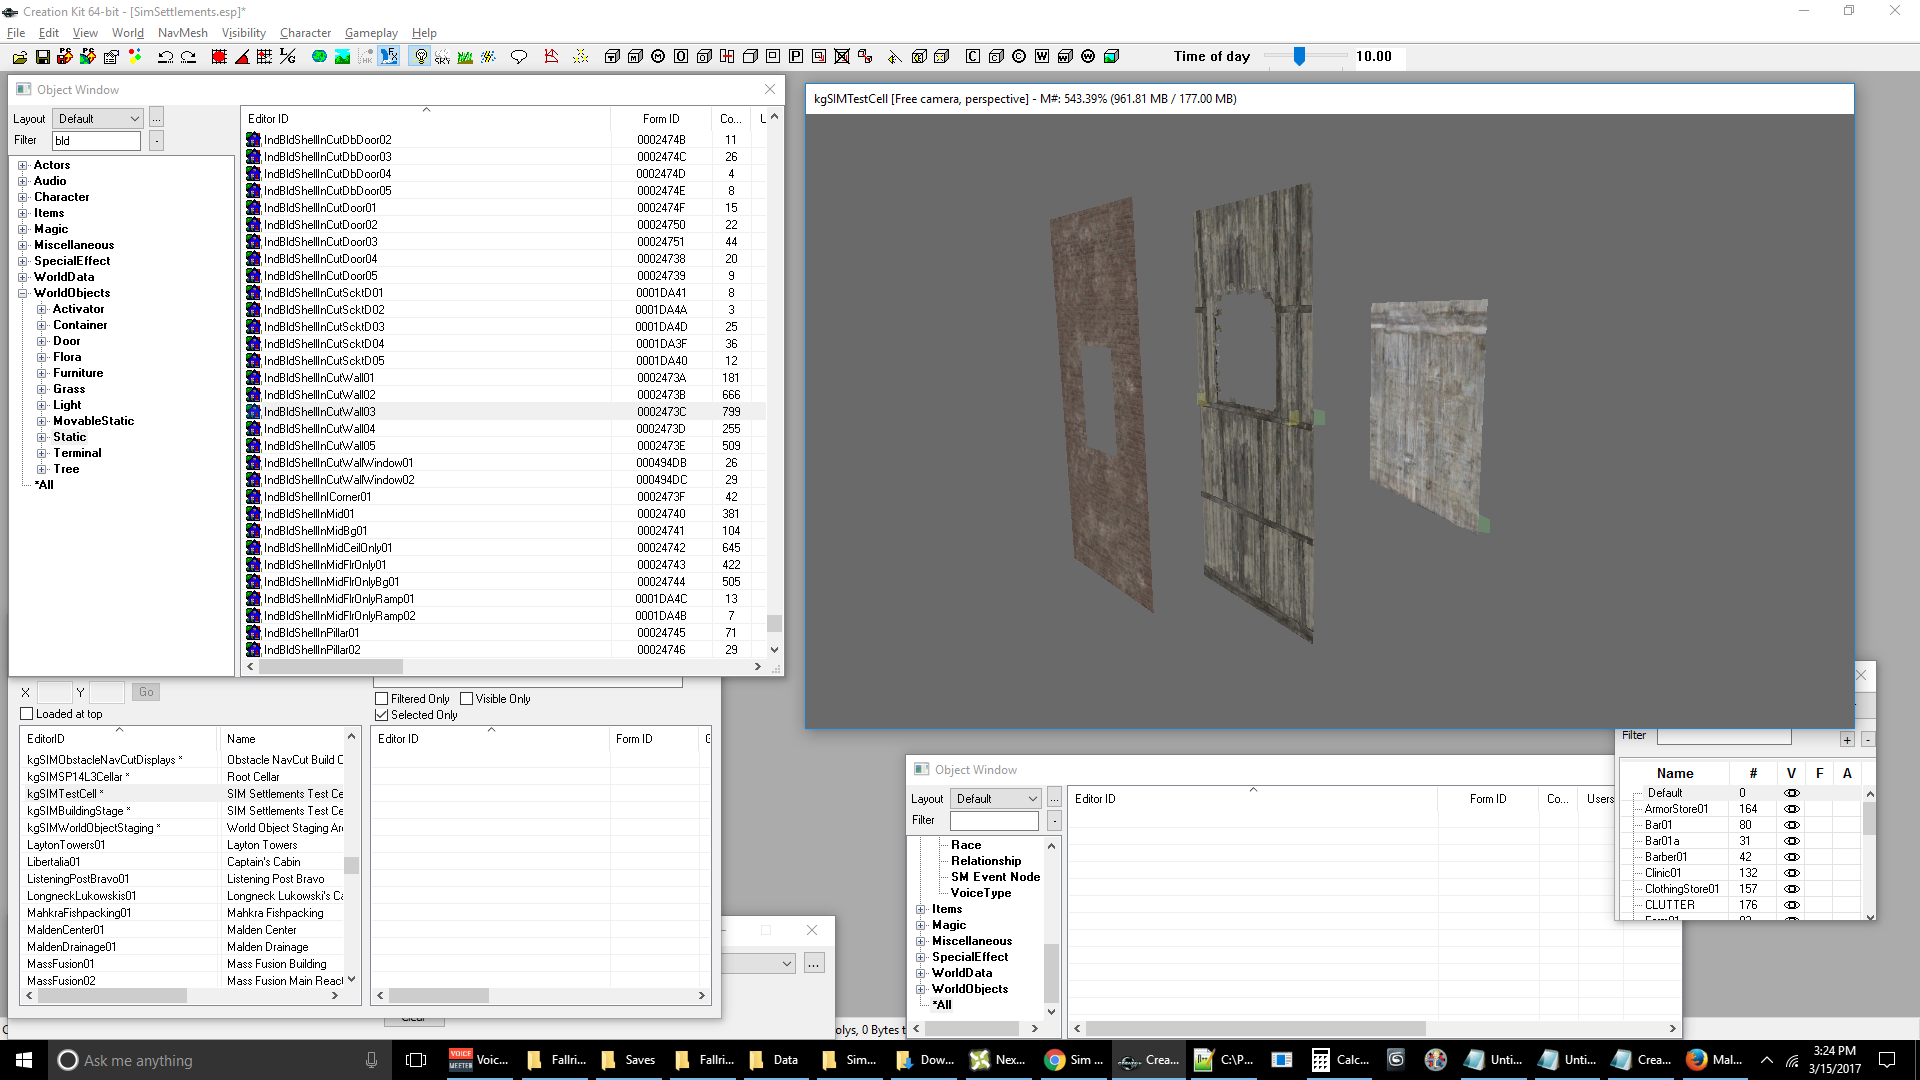
Task: Toggle the Snap to Angle red triangle icon
Action: tap(242, 57)
